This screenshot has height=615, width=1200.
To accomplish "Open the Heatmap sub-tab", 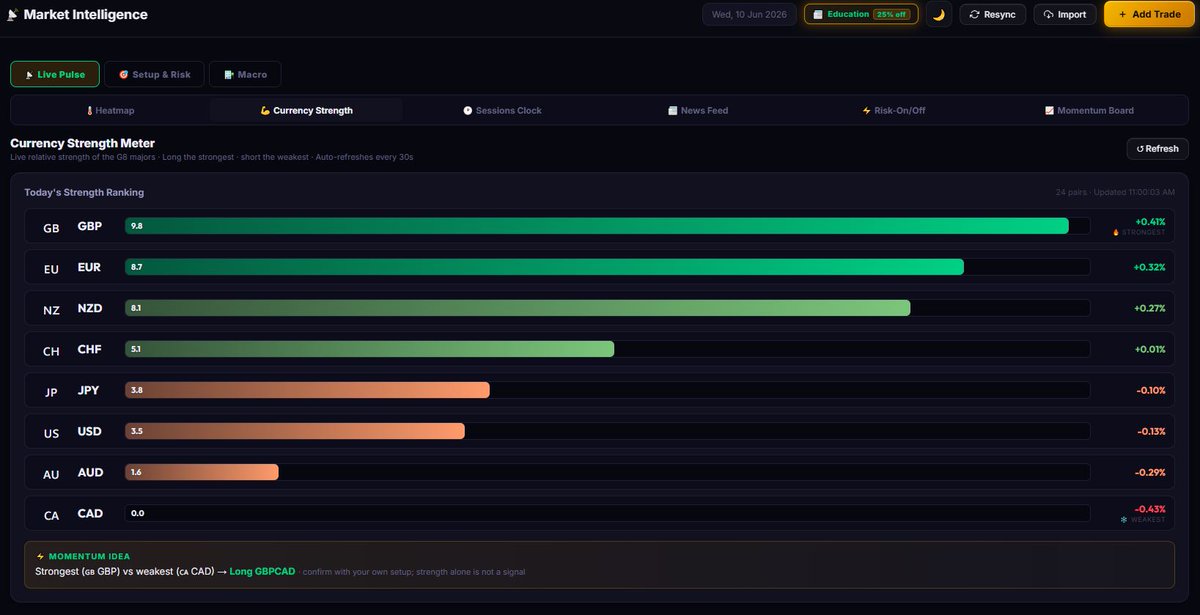I will [110, 110].
